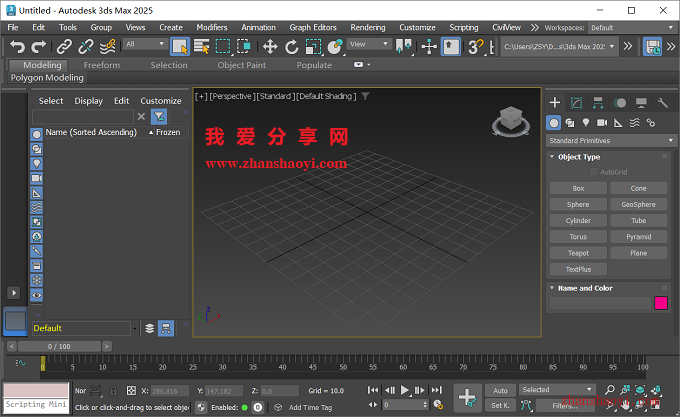This screenshot has height=417, width=680.
Task: Toggle selection lock padlock icon
Action: pyautogui.click(x=113, y=391)
